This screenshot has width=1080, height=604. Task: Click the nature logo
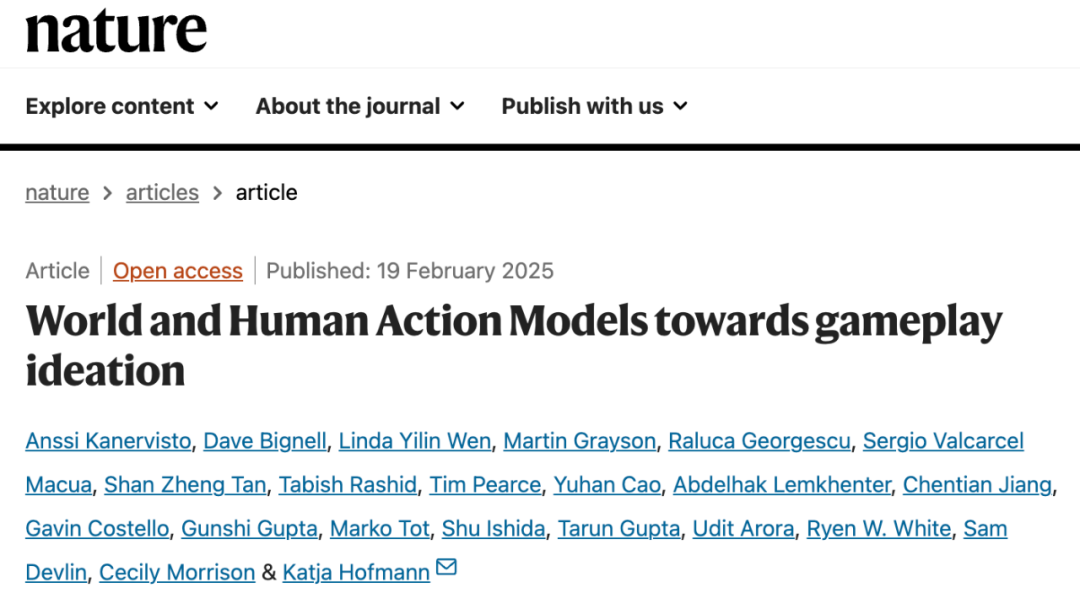coord(116,31)
